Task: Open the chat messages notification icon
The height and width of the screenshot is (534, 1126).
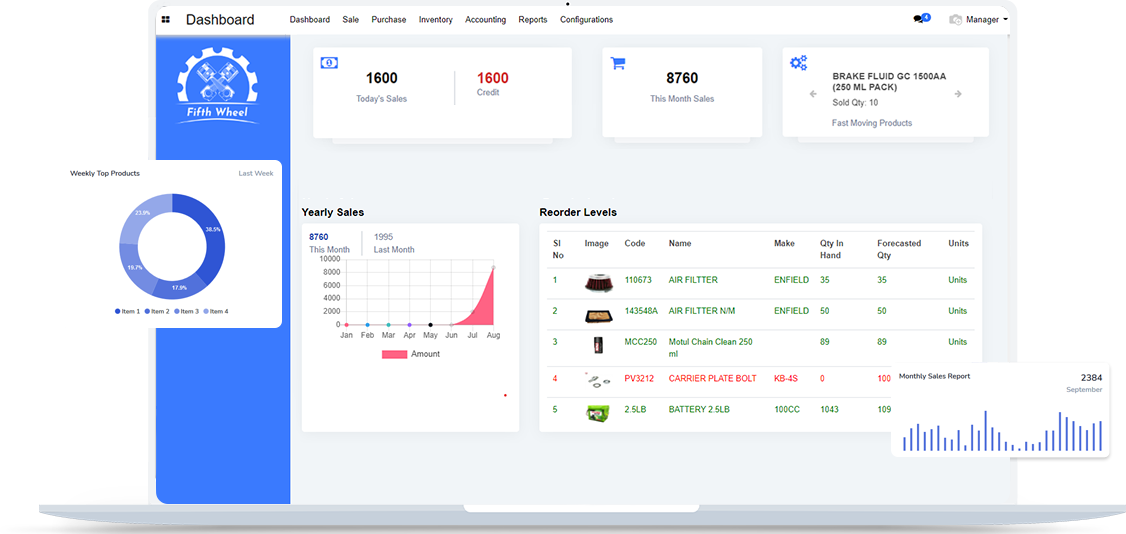Action: (x=919, y=19)
